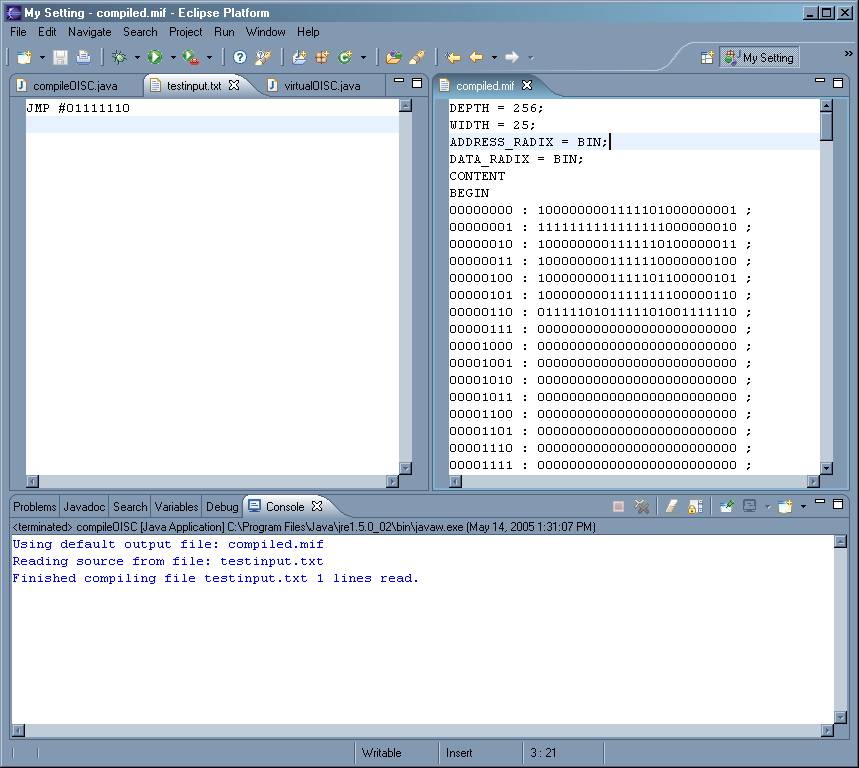This screenshot has width=859, height=768.
Task: Click the brush-shaped toolbar icon
Action: click(417, 57)
